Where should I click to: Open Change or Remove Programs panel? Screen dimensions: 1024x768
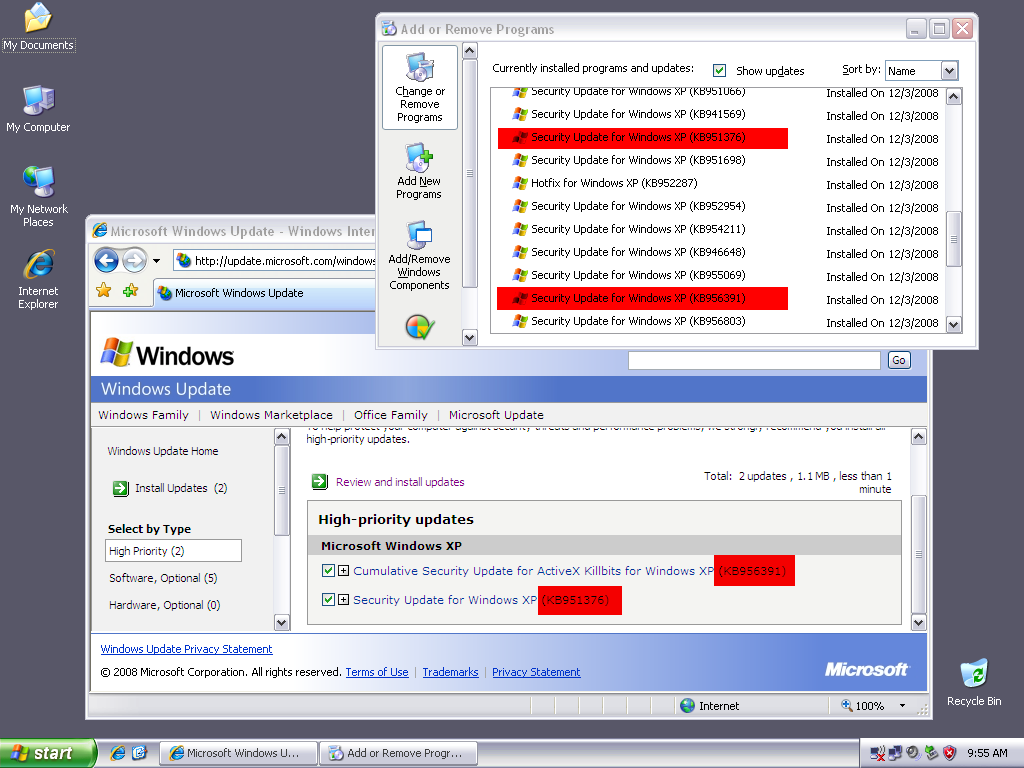pos(420,88)
